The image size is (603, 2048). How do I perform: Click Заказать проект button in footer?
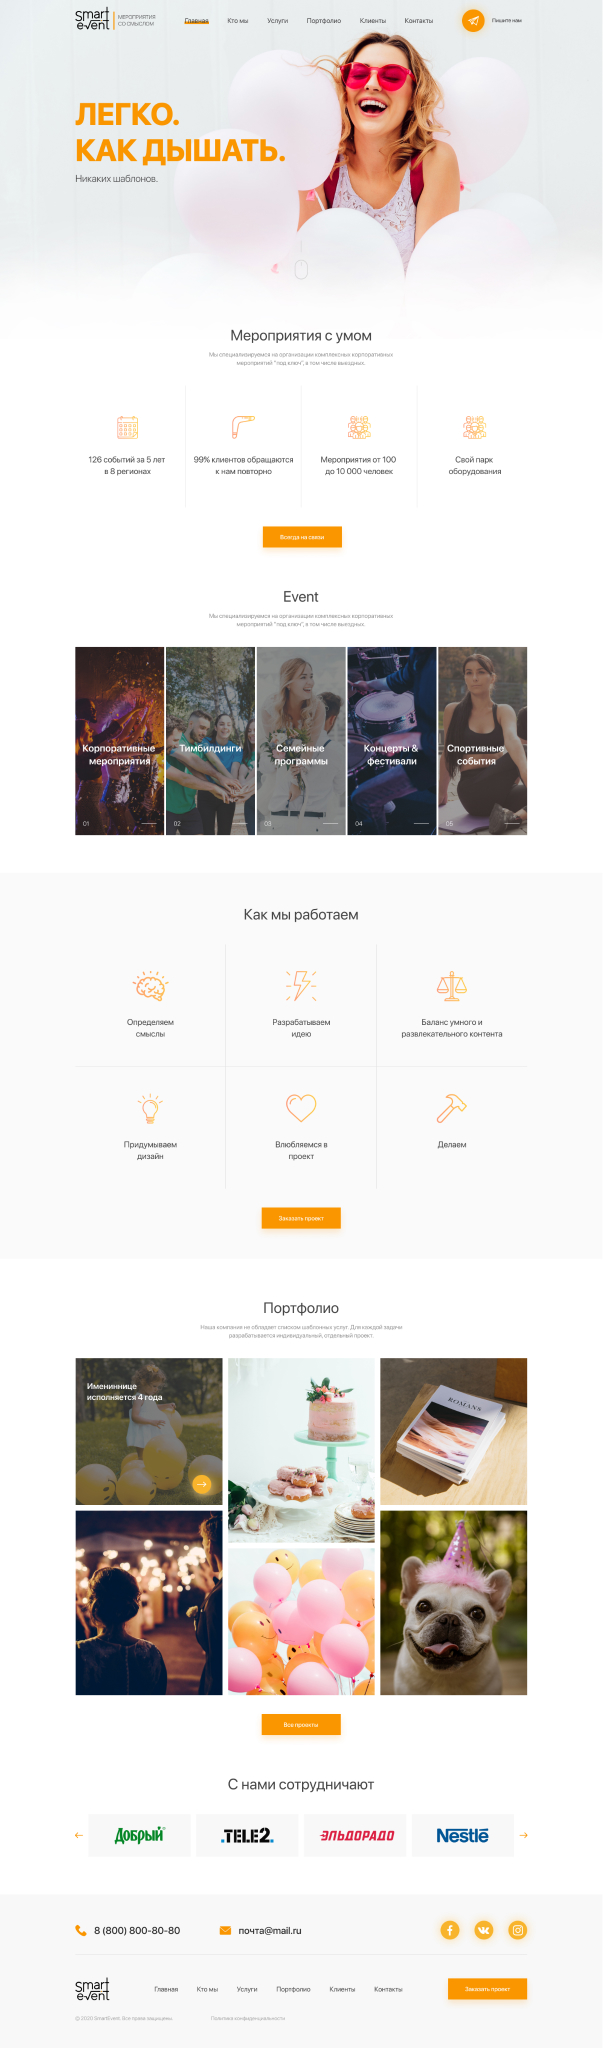coord(487,1989)
